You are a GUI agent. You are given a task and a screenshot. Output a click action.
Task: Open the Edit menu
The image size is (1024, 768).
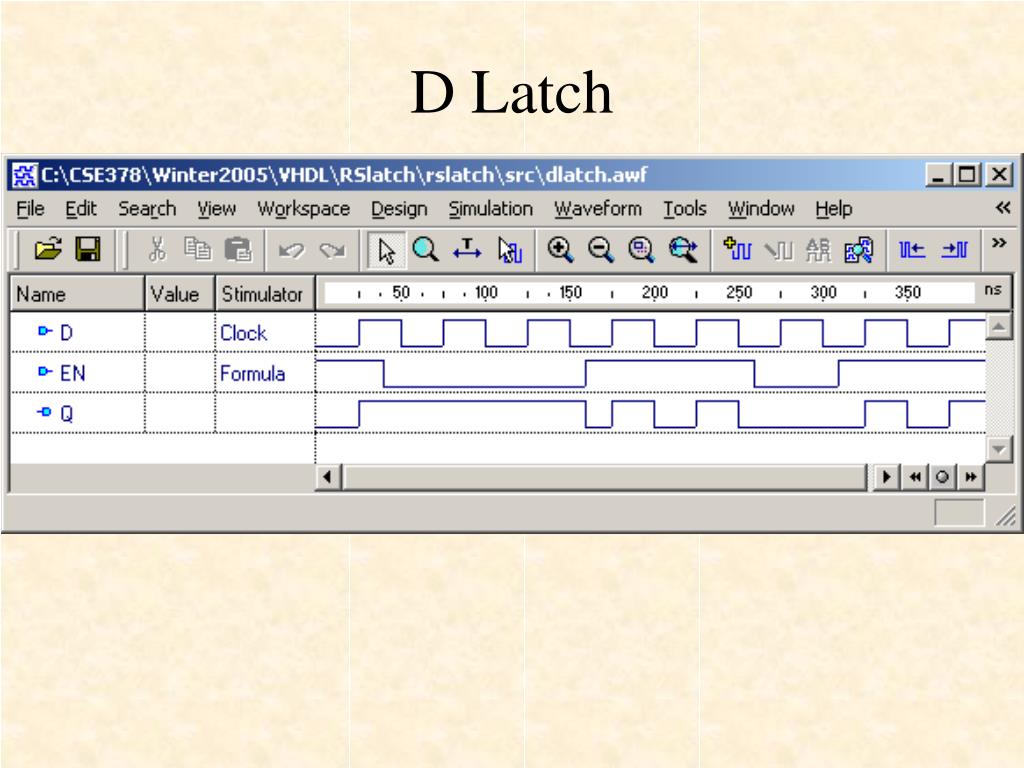pyautogui.click(x=80, y=209)
